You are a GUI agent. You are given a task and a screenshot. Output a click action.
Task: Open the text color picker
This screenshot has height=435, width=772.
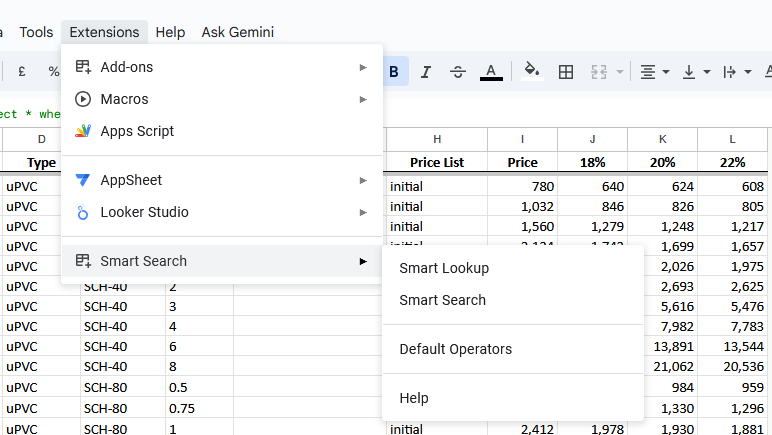tap(491, 72)
